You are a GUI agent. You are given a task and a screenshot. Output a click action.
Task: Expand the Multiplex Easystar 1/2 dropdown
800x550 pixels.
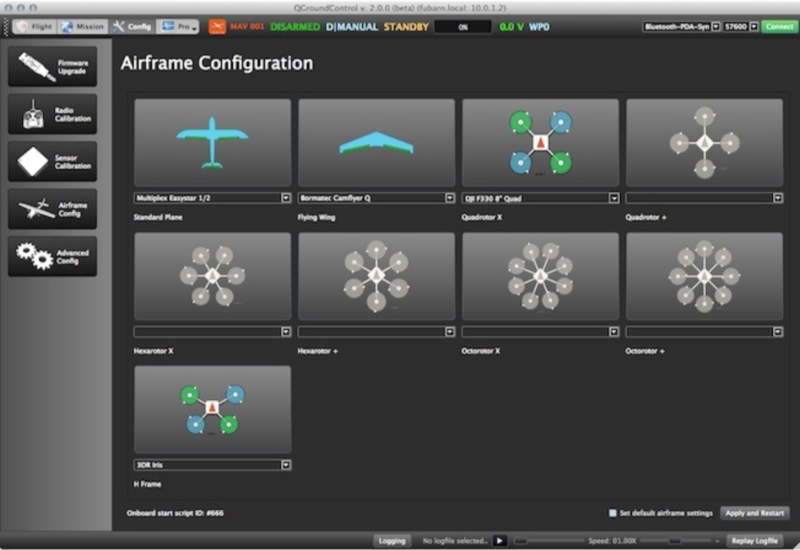coord(212,198)
